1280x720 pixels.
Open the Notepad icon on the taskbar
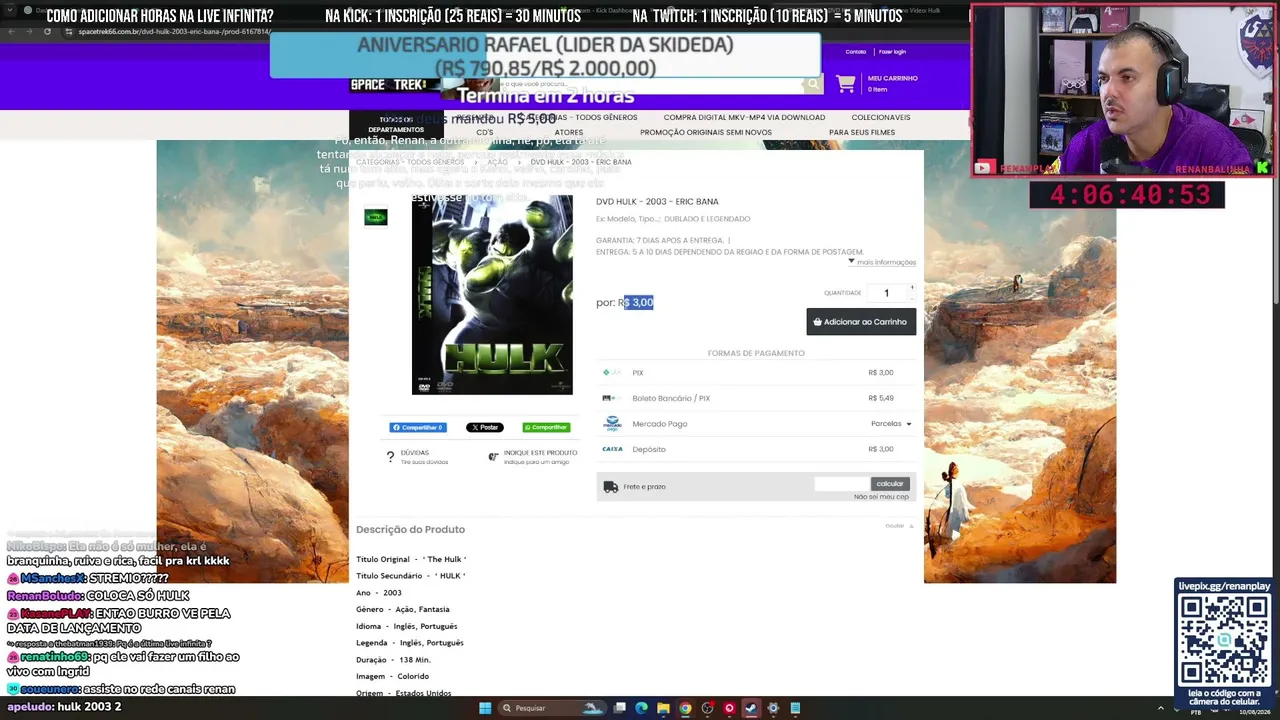(795, 708)
